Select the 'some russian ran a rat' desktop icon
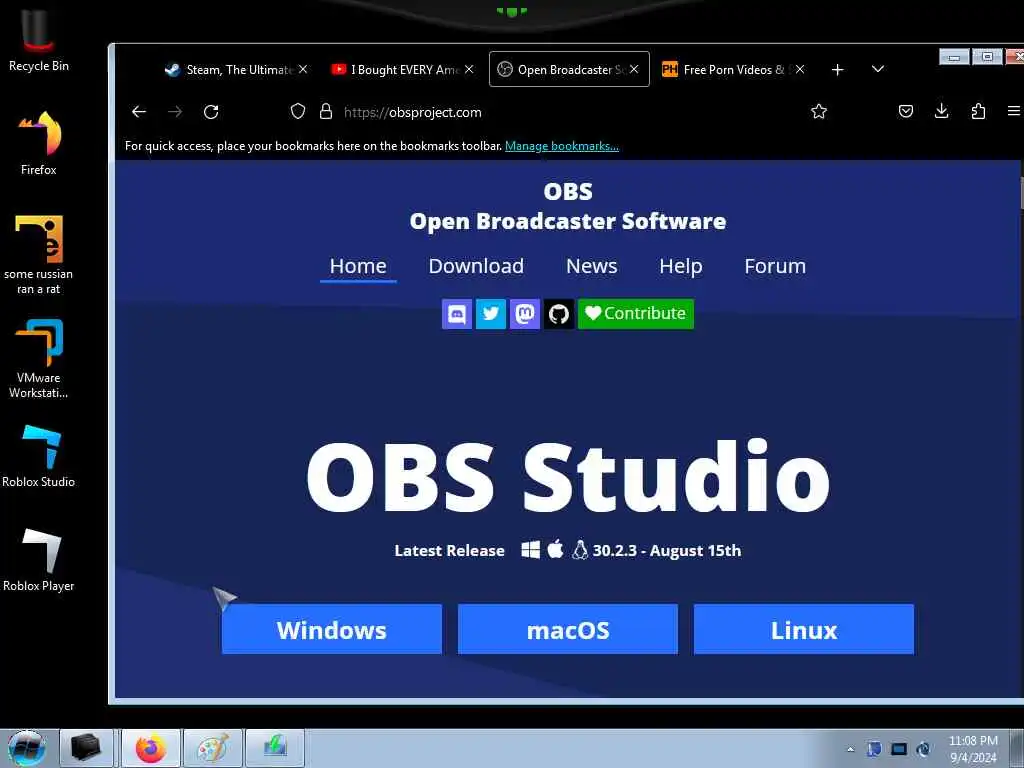1024x768 pixels. point(39,255)
